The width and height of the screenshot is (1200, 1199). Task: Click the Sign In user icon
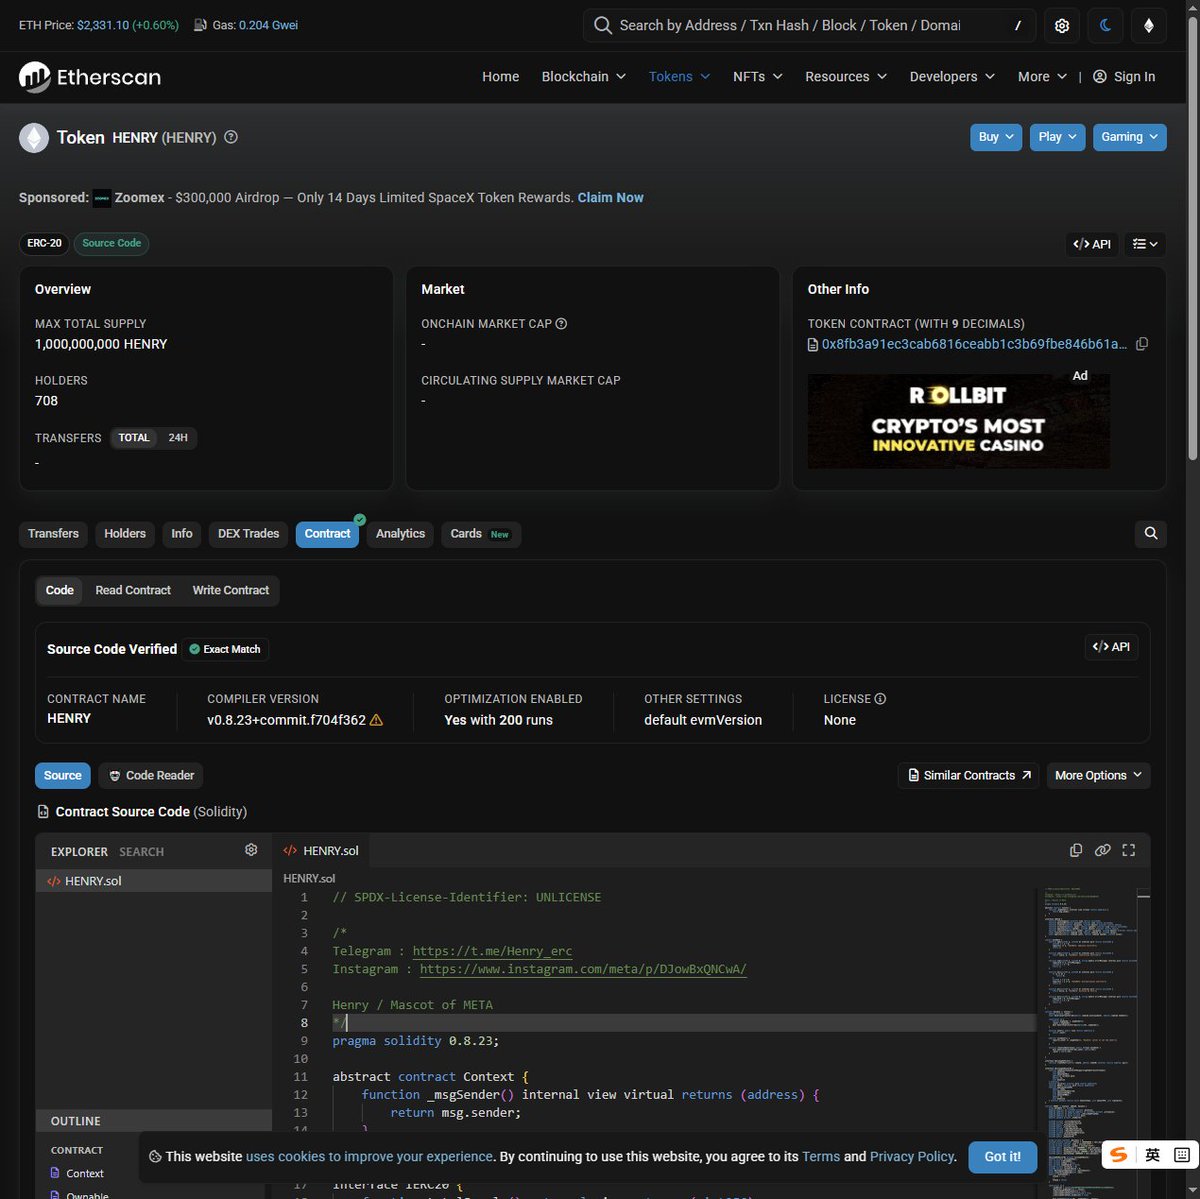coord(1100,77)
